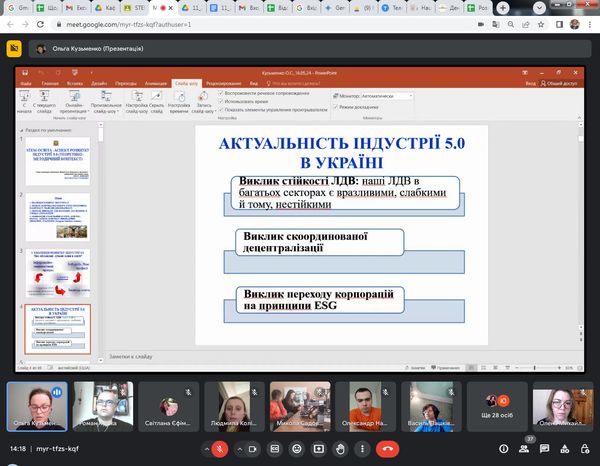Open the meeting details info icon
Viewport: 600px width, 466px height.
point(506,449)
